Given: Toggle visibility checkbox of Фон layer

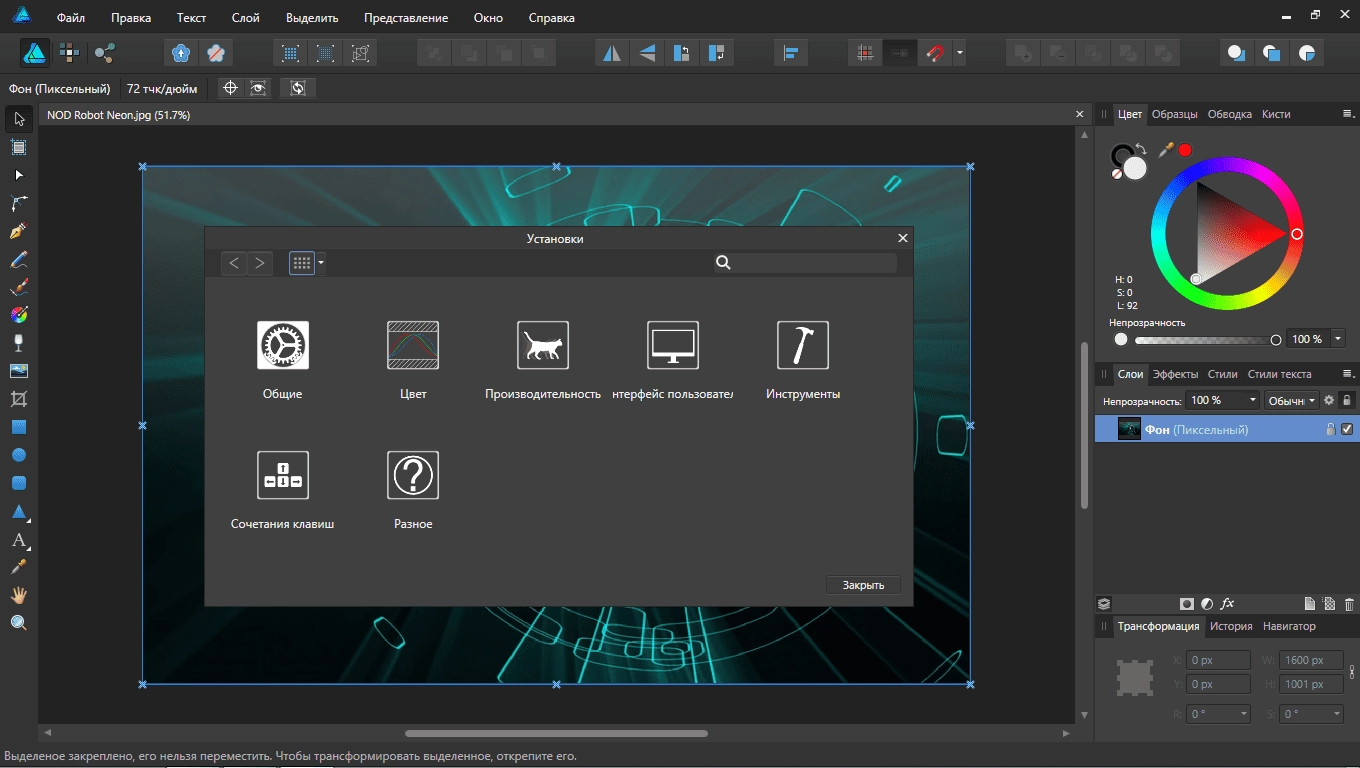Looking at the screenshot, I should (x=1347, y=430).
